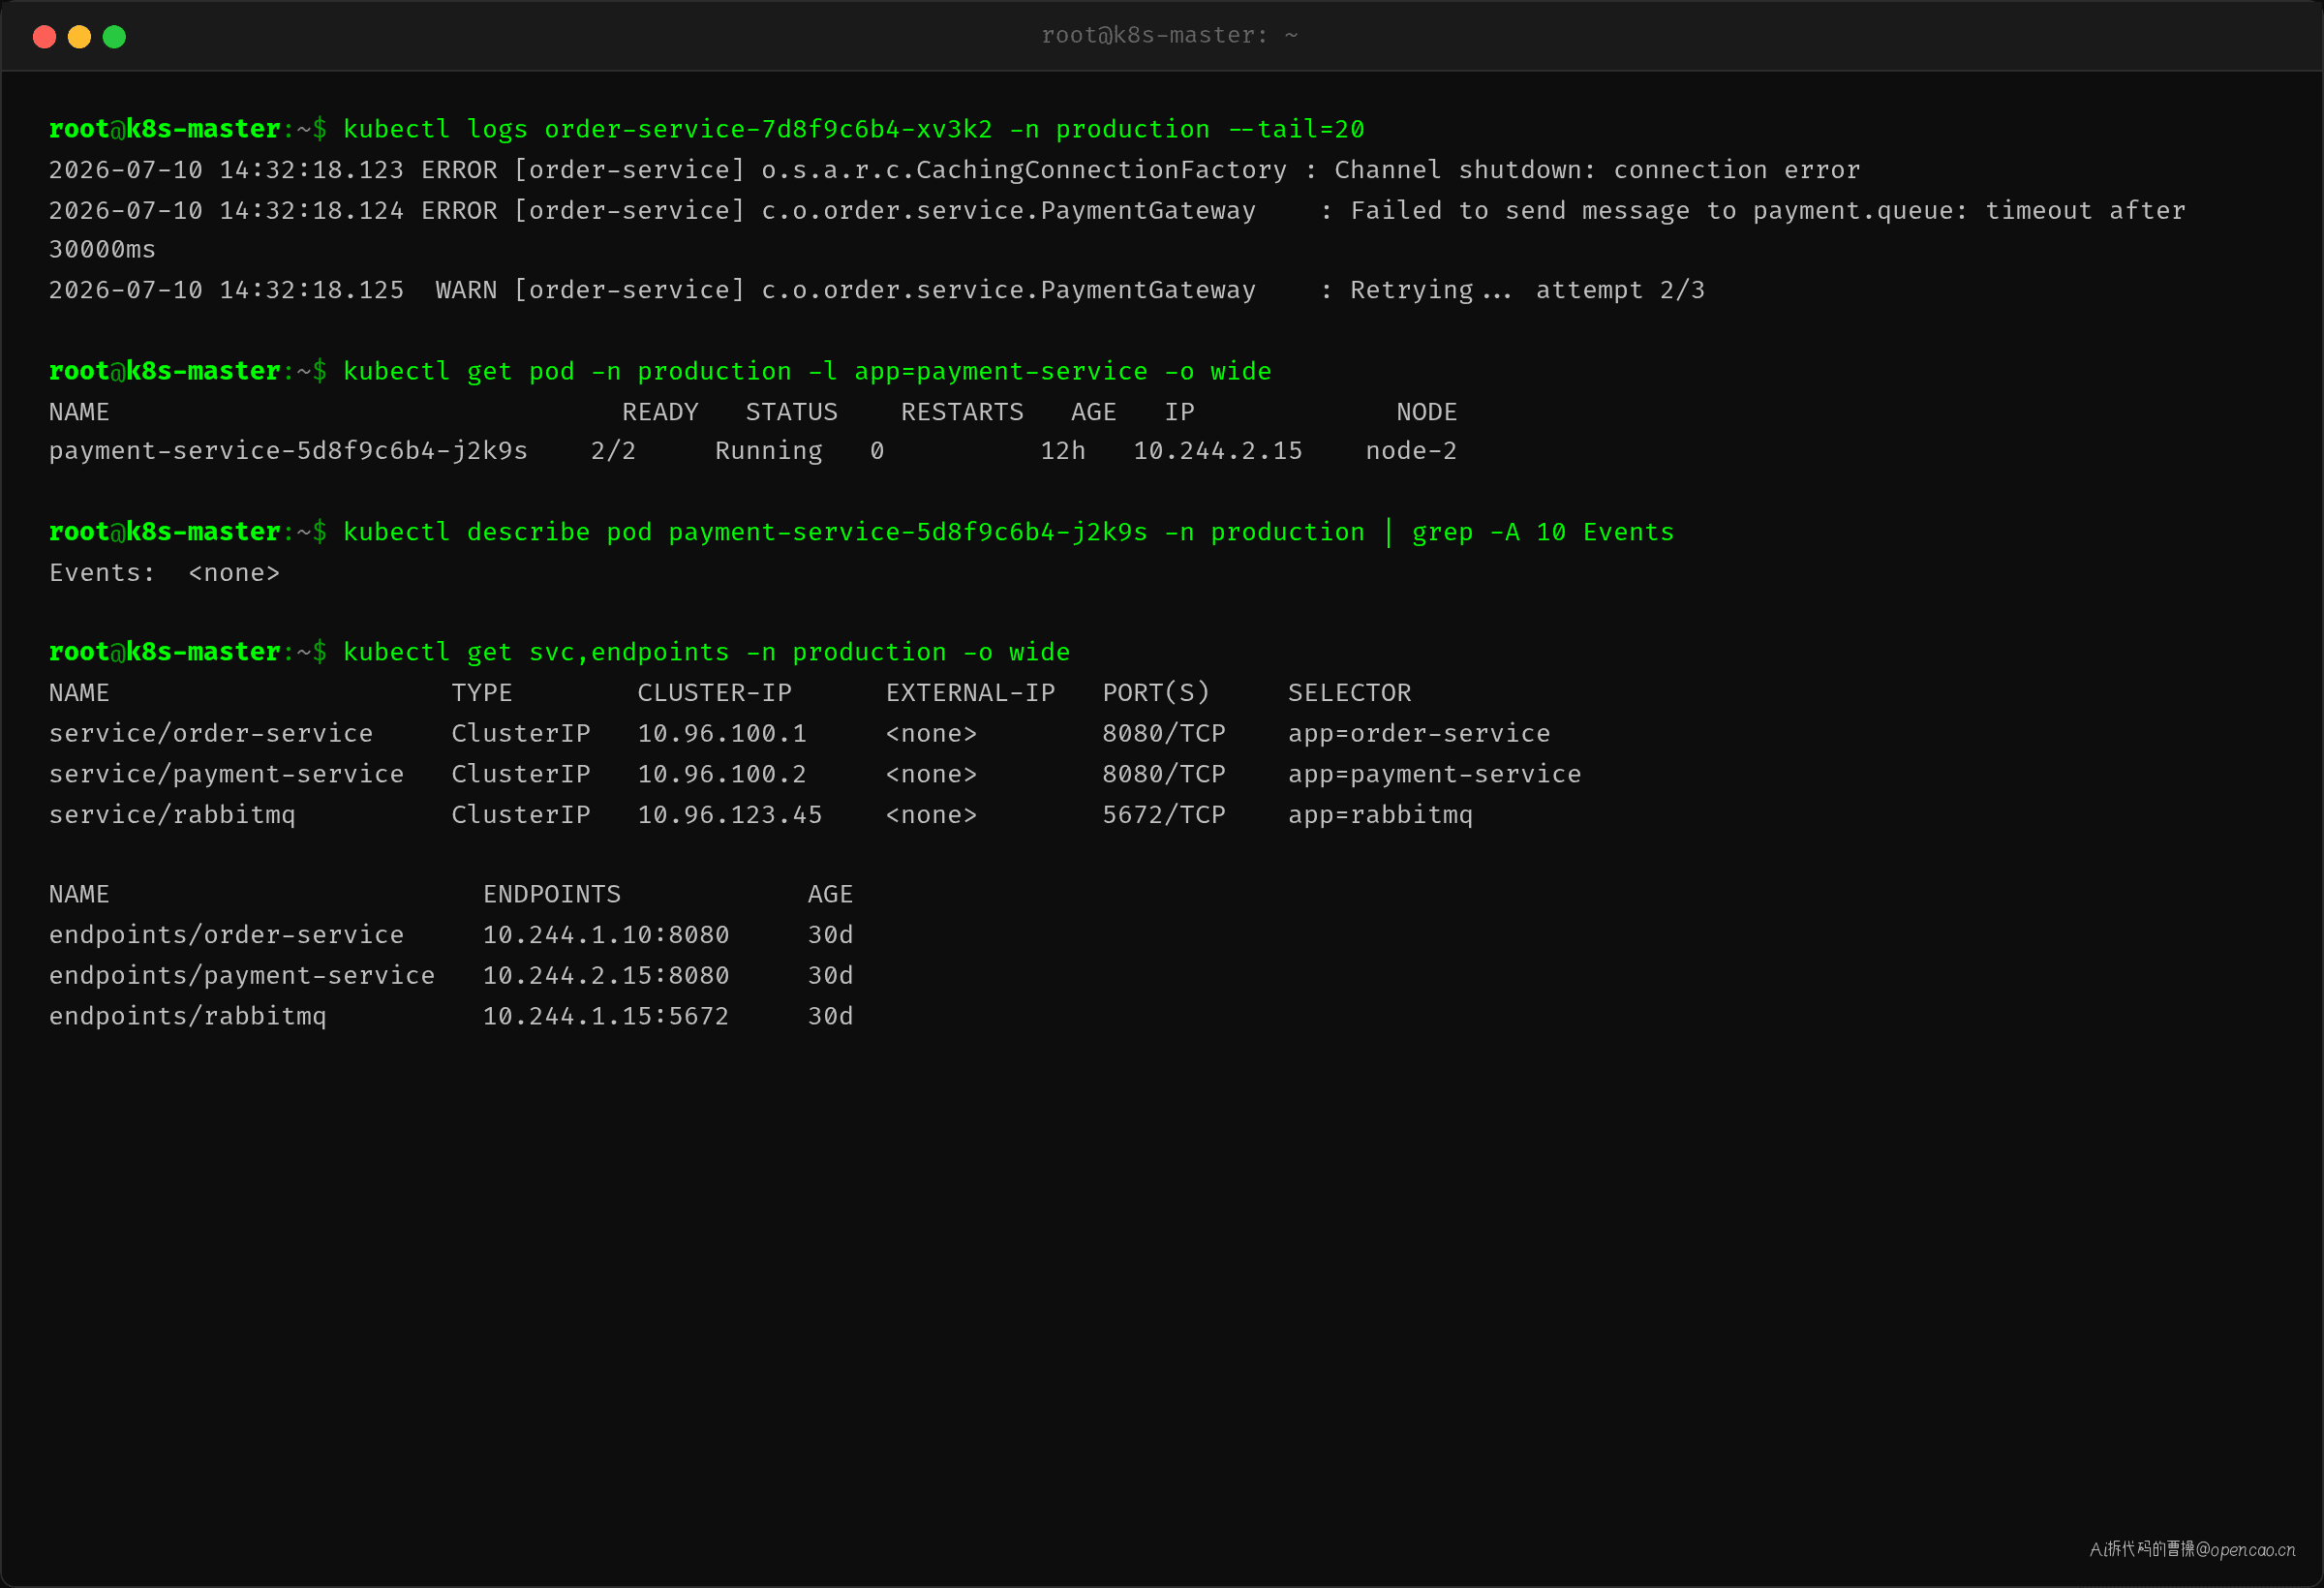
Task: Click the service/rabbitmq row name
Action: (172, 816)
